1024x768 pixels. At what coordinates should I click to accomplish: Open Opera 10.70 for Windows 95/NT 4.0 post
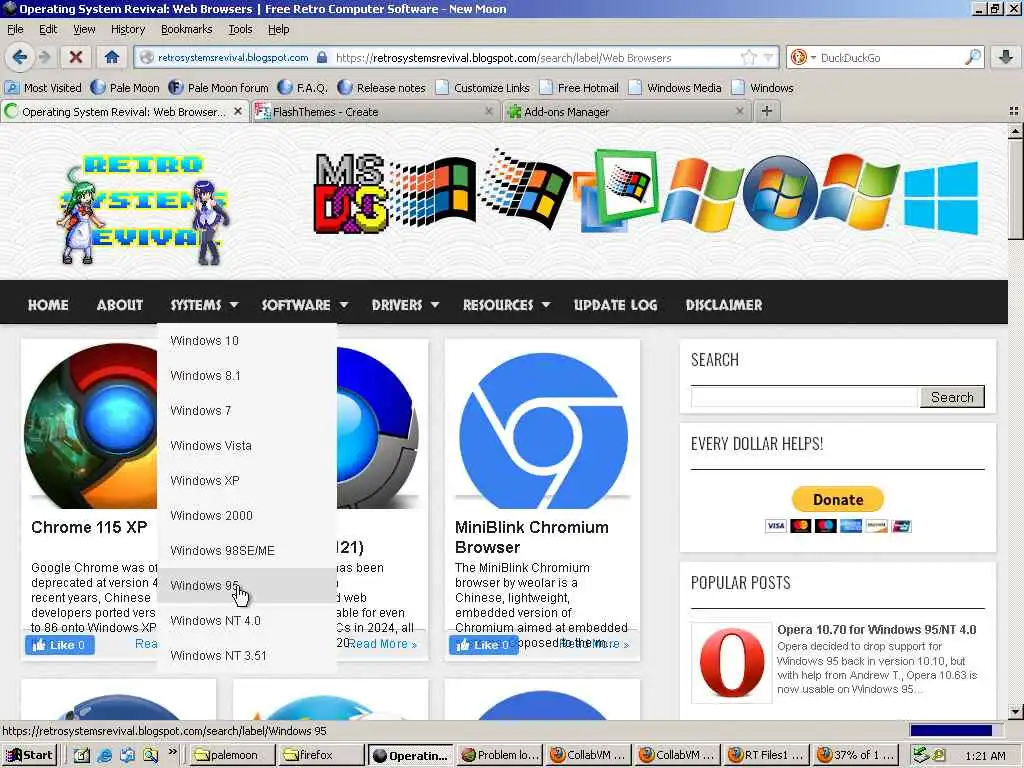coord(876,630)
